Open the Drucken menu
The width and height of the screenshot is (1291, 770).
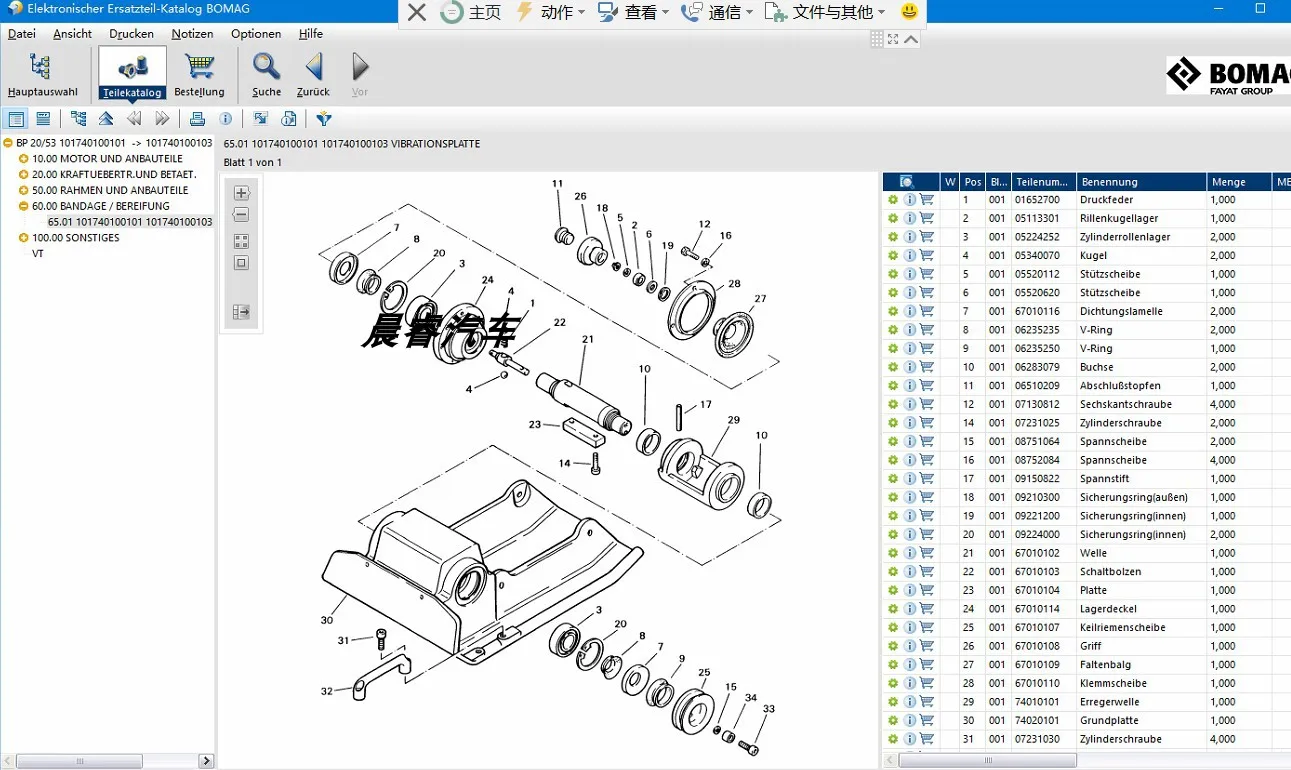[x=131, y=34]
